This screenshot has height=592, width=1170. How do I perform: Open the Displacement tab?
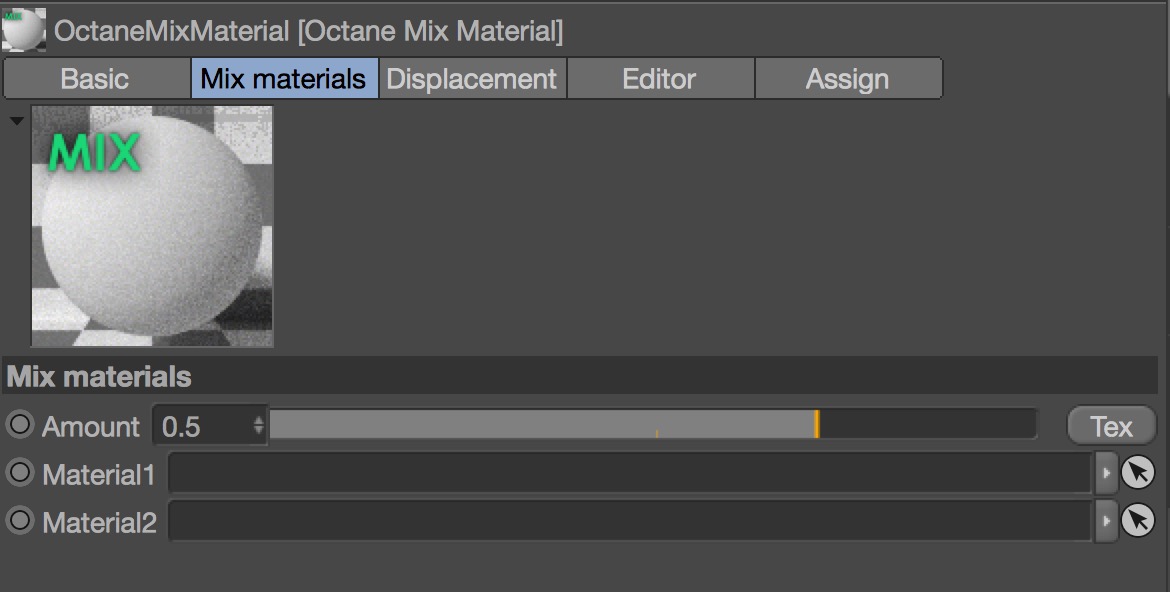pyautogui.click(x=472, y=79)
